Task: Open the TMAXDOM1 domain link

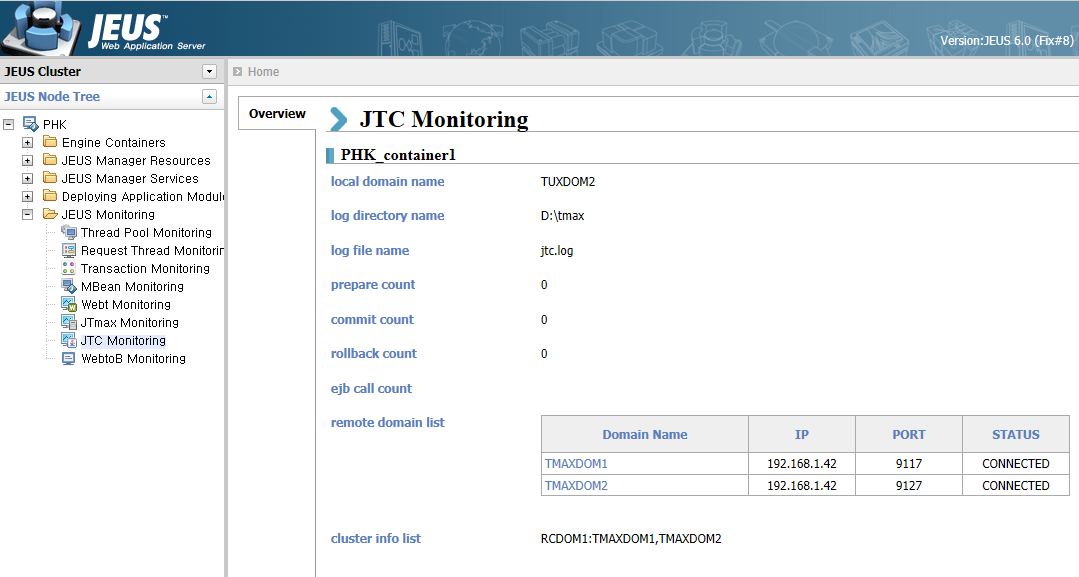Action: [x=576, y=464]
